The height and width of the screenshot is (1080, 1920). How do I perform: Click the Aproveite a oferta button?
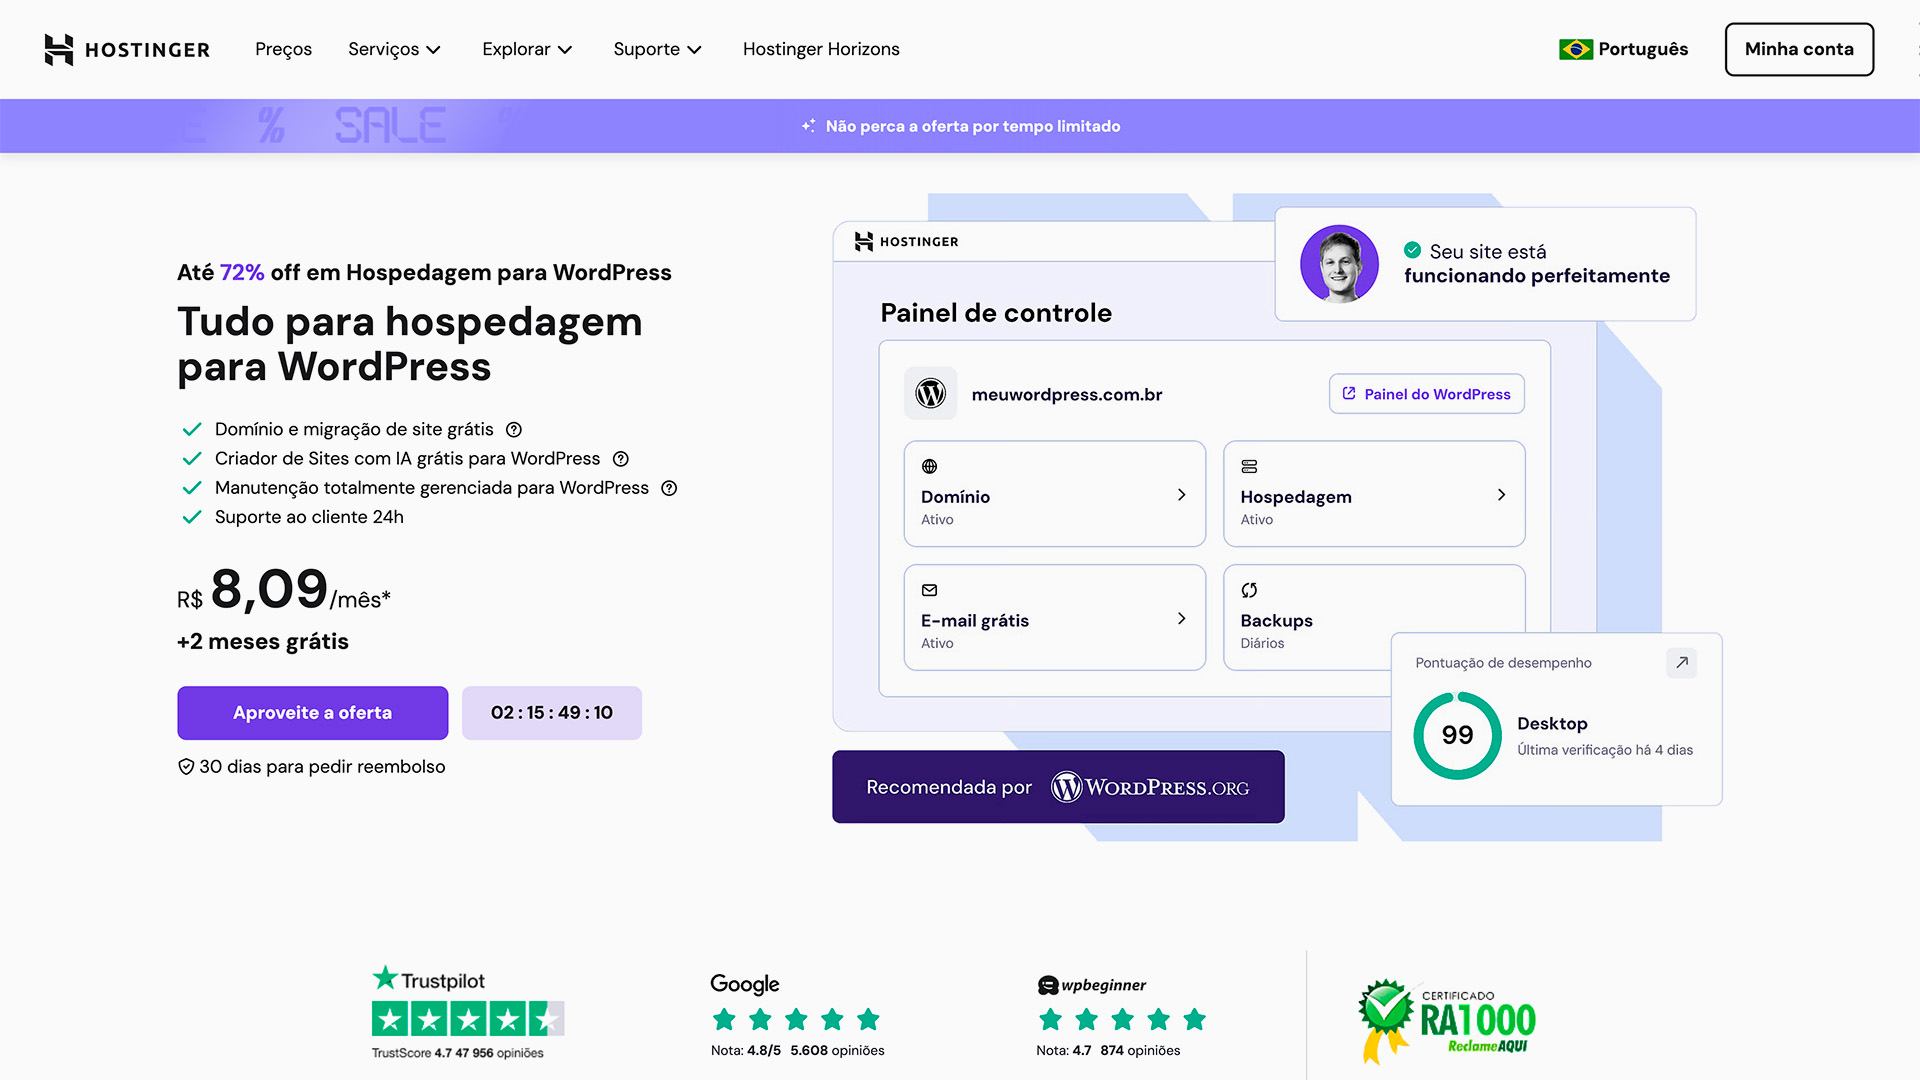(313, 713)
